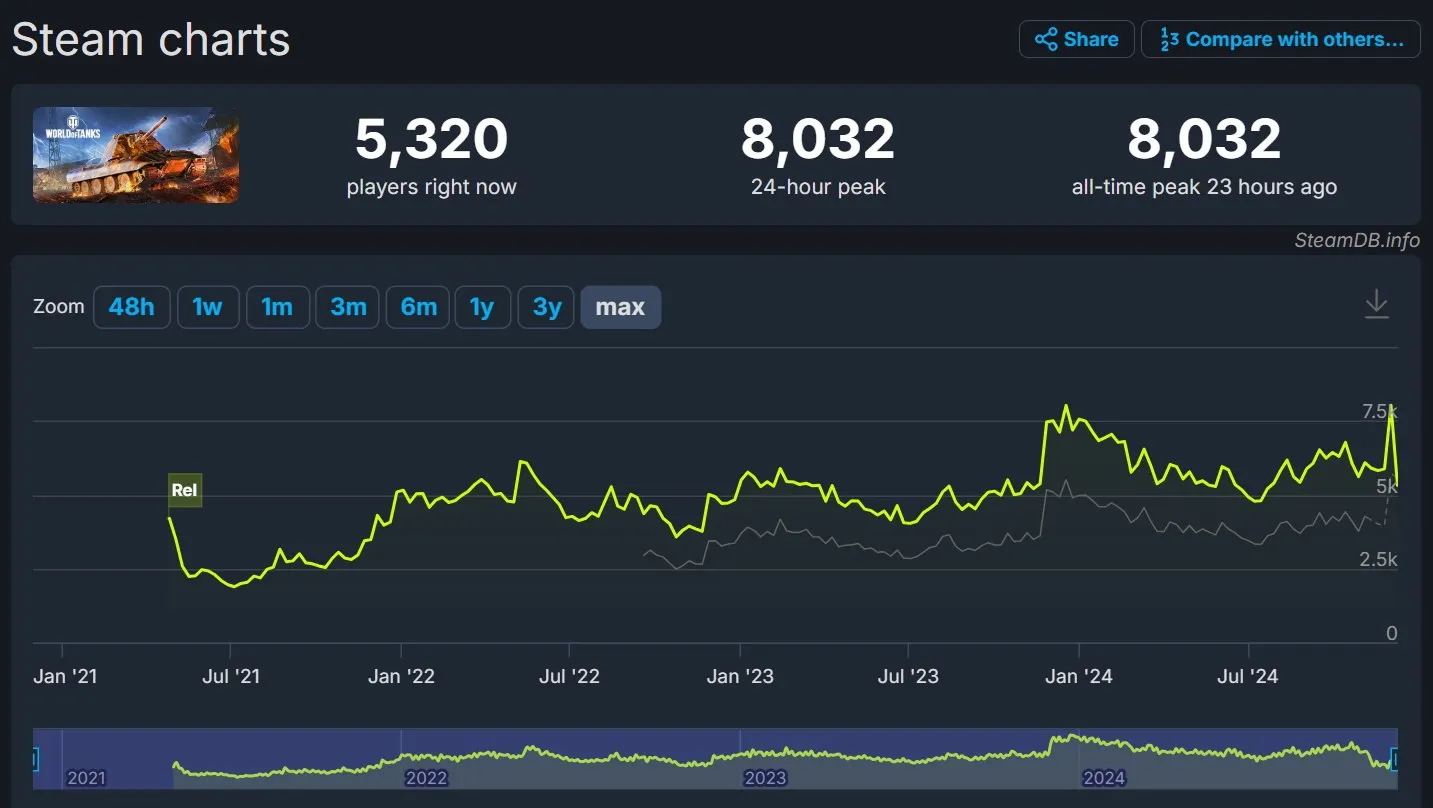Click the share icon inside the Share button
The height and width of the screenshot is (808, 1433).
pos(1046,38)
